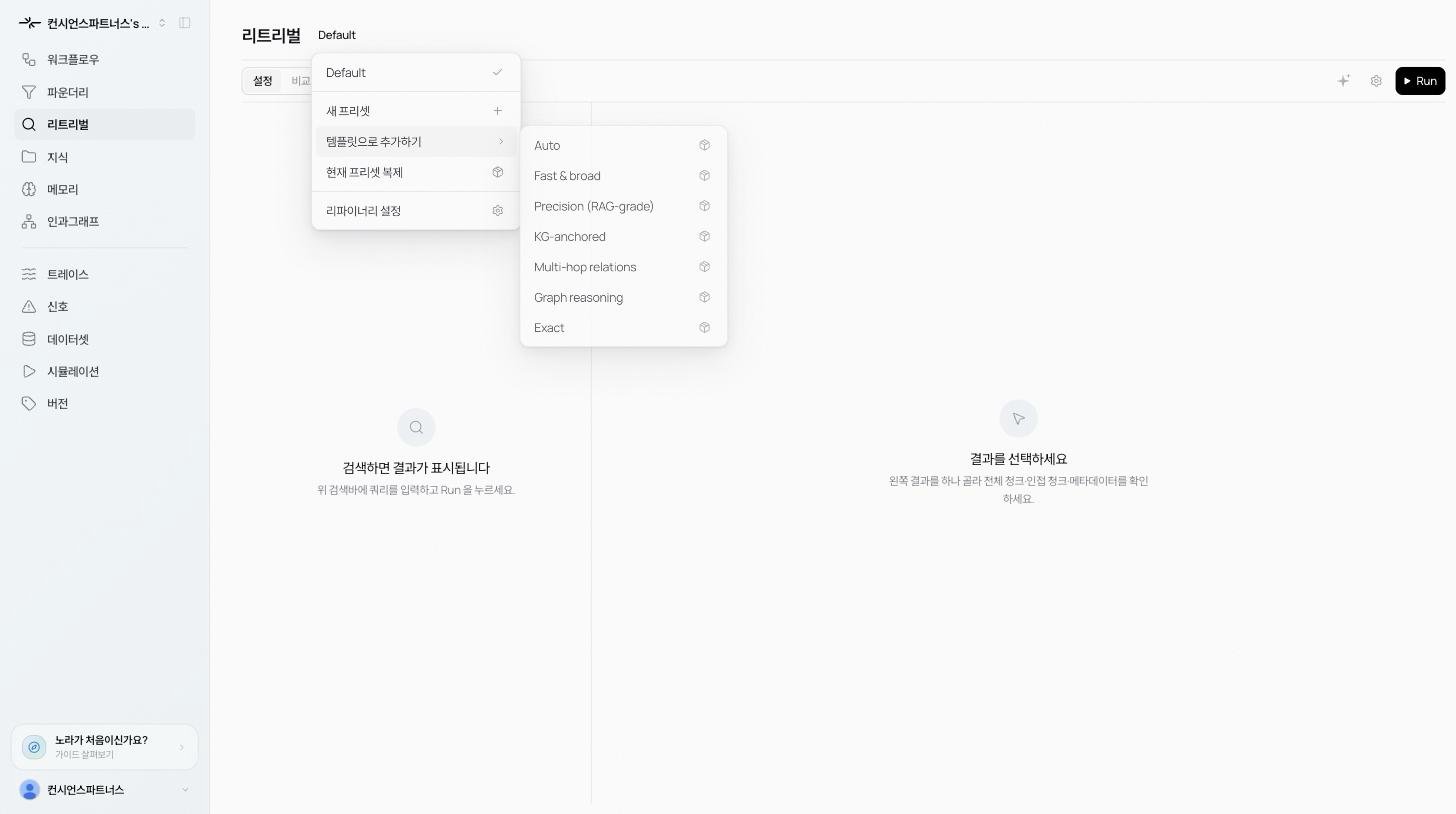Click the 메모리 brain icon
This screenshot has height=814, width=1456.
click(29, 189)
